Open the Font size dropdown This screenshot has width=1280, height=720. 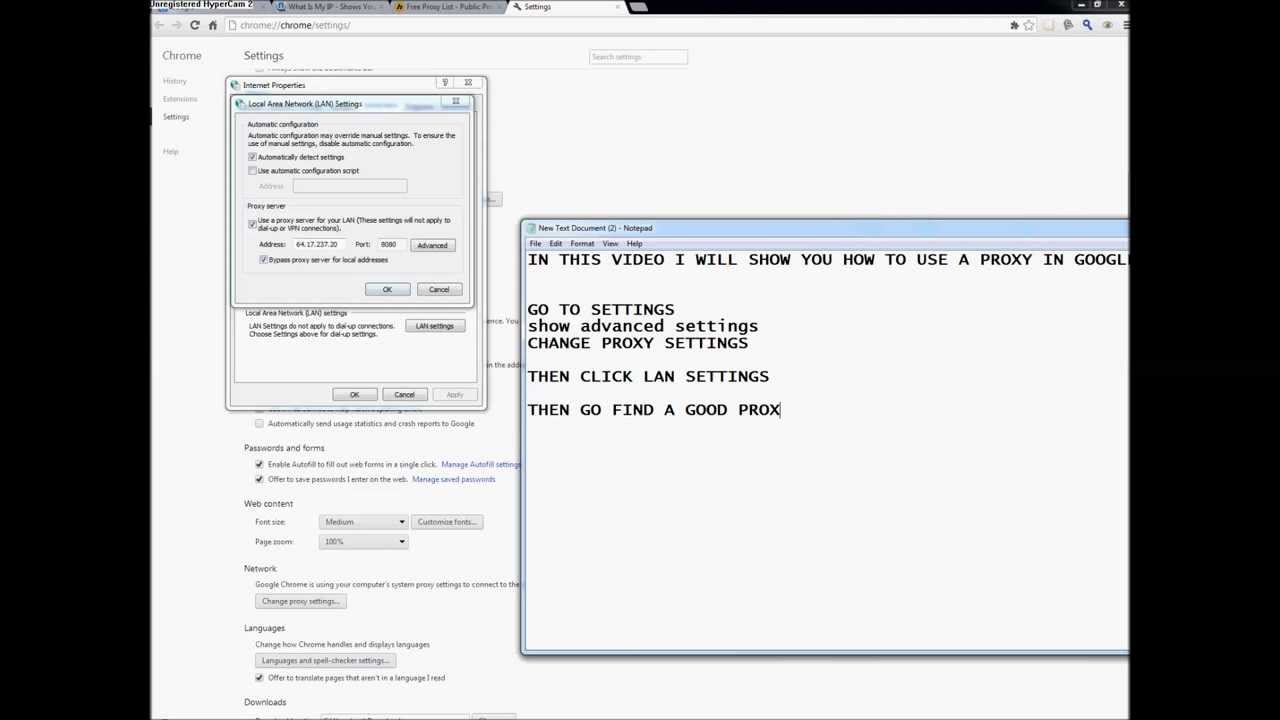[363, 522]
